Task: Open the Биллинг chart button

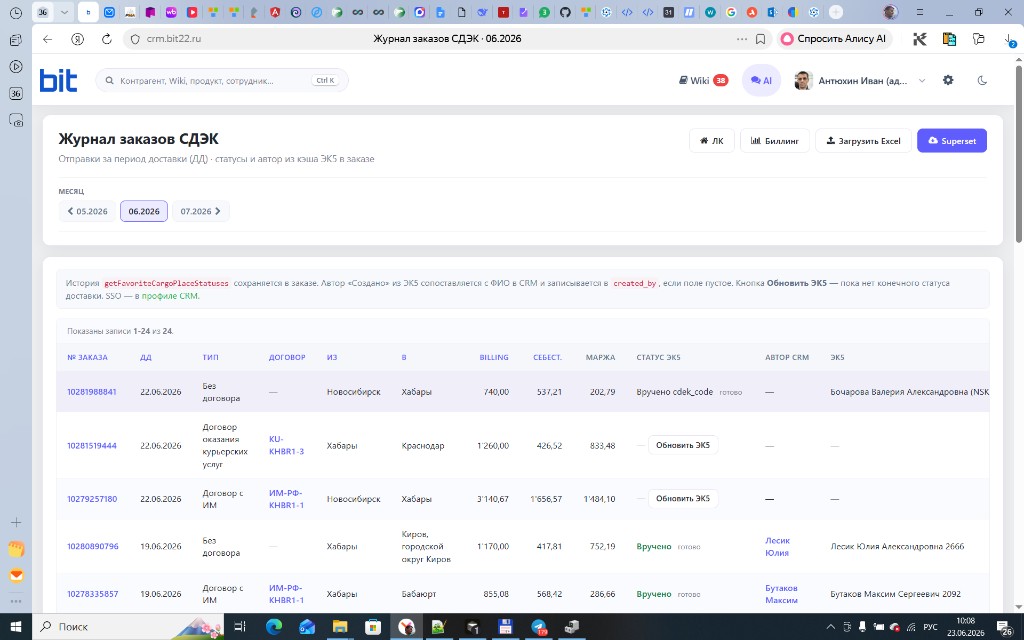Action: [775, 140]
